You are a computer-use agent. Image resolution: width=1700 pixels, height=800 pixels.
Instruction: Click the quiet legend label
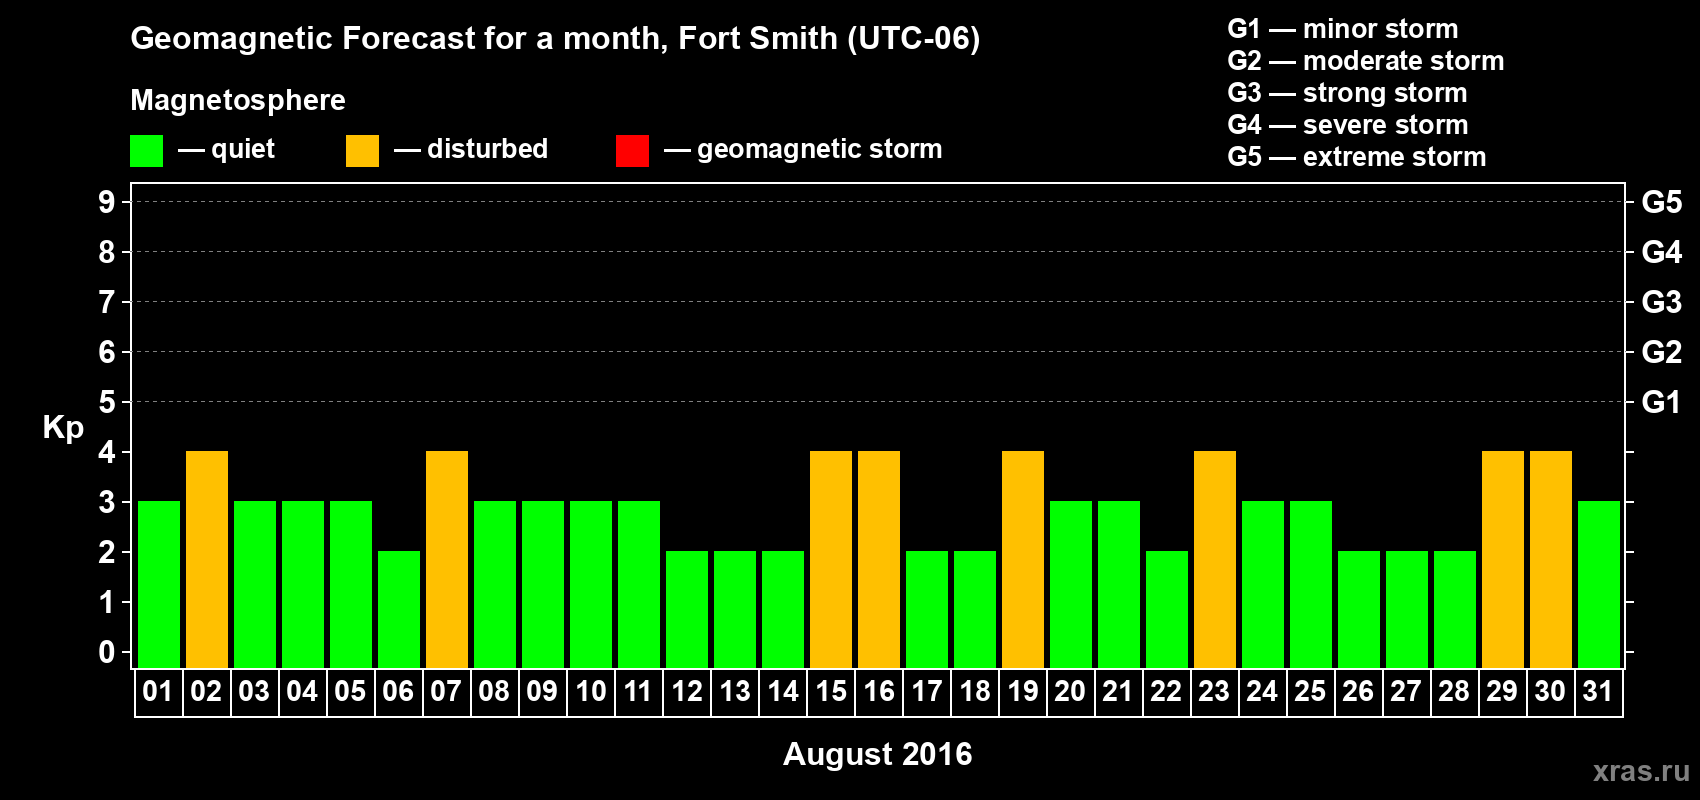pos(243,150)
